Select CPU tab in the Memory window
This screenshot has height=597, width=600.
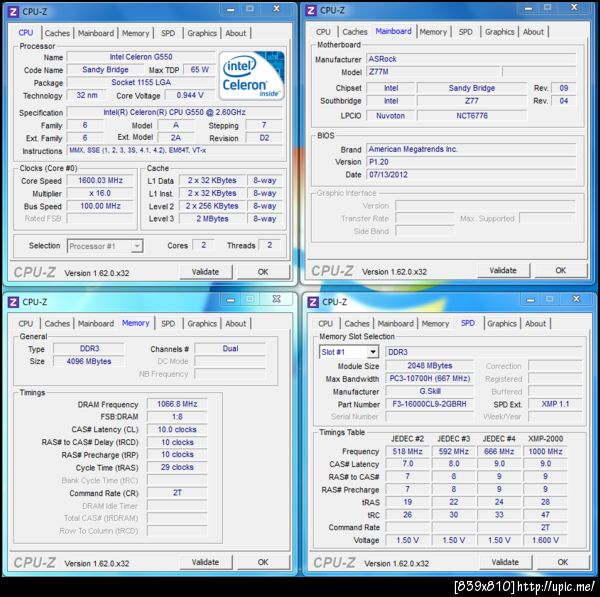[26, 324]
